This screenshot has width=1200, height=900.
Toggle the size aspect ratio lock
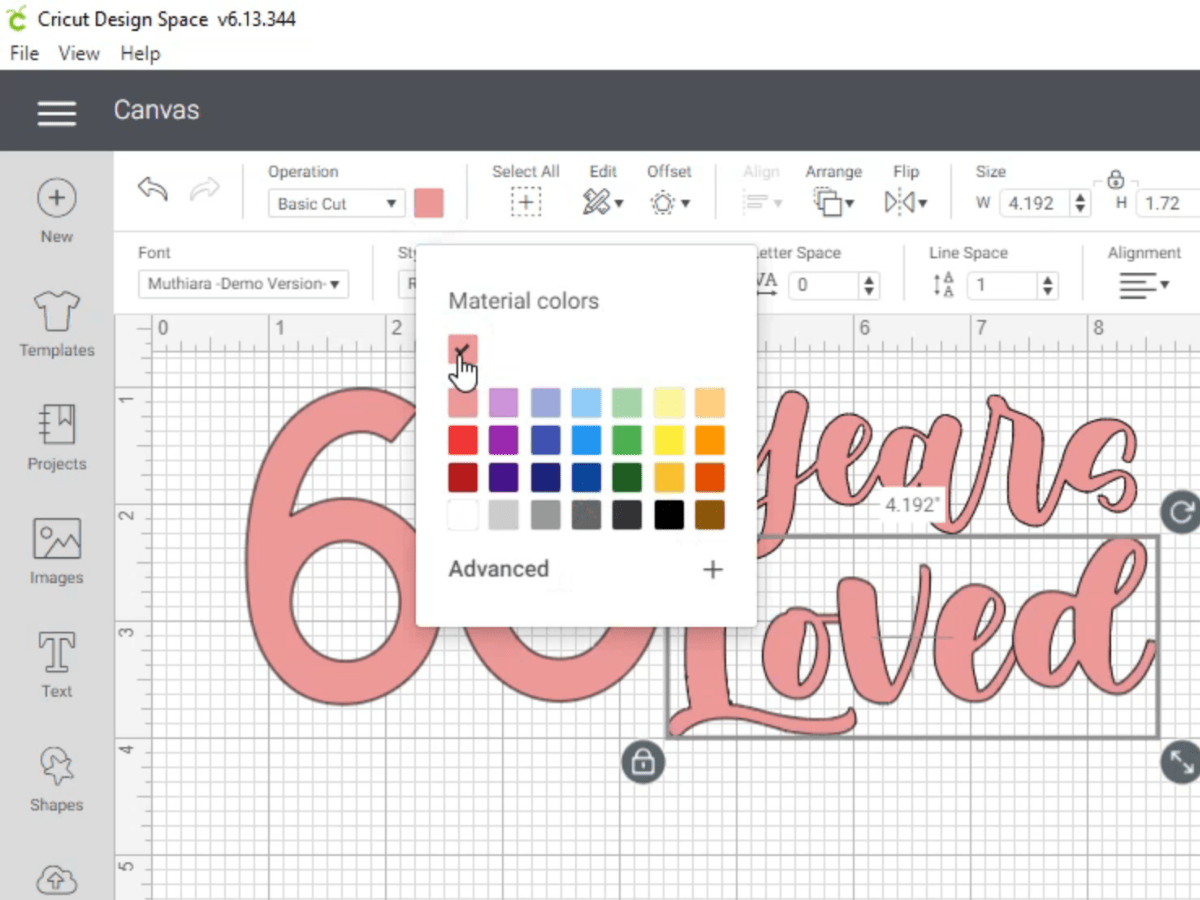1116,180
